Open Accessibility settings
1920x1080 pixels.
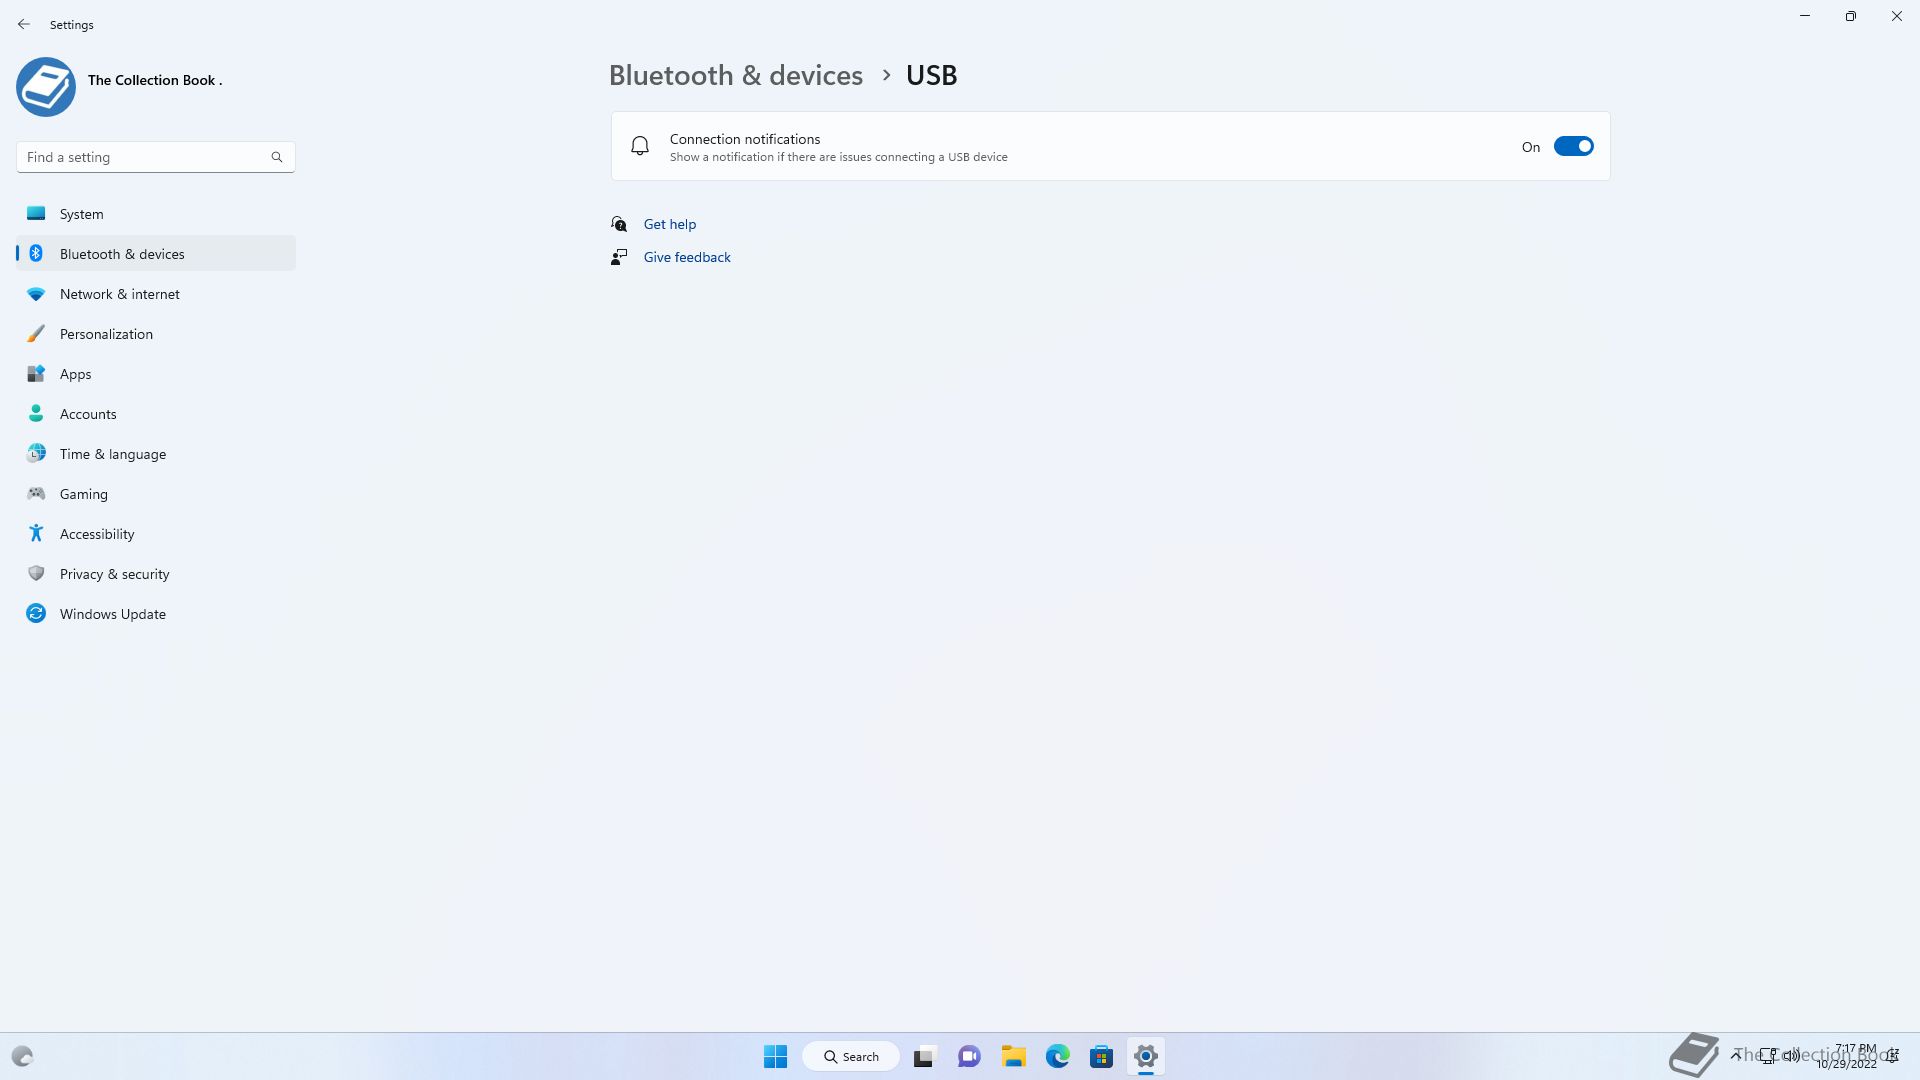(97, 534)
